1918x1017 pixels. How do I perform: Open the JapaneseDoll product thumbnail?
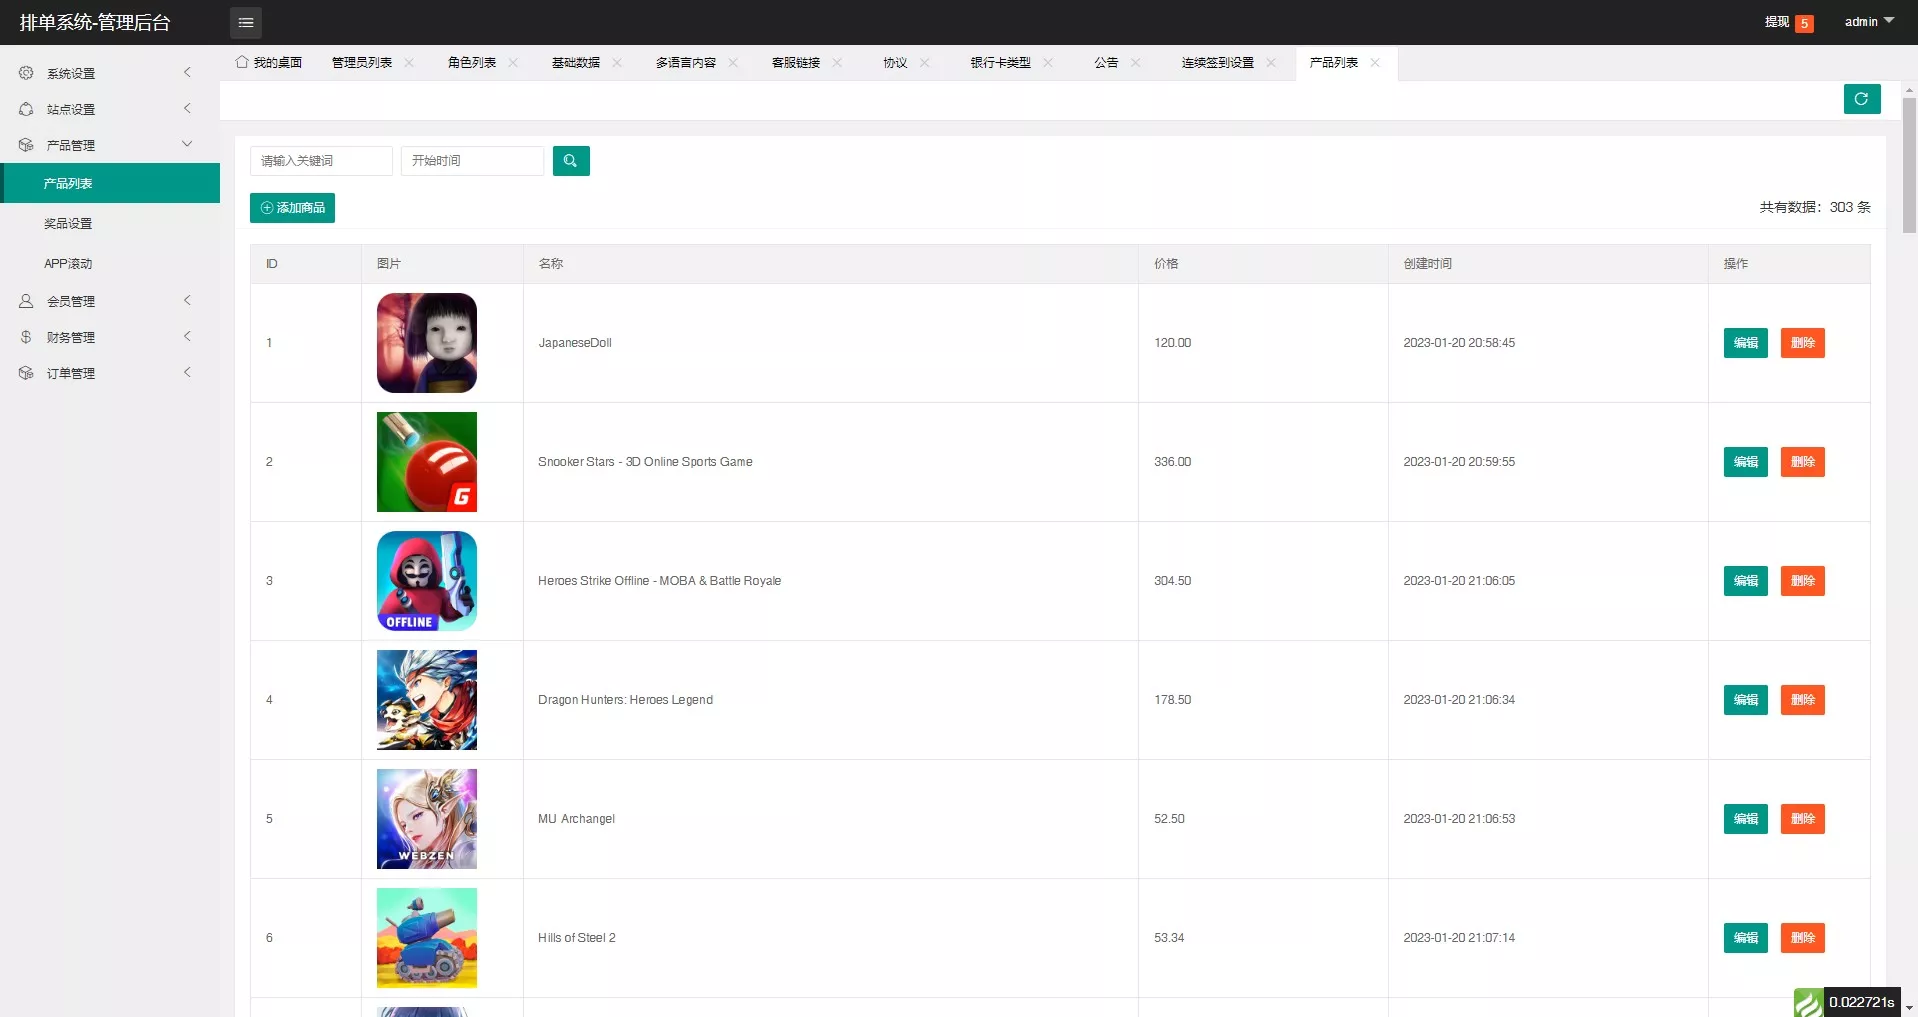pos(426,343)
